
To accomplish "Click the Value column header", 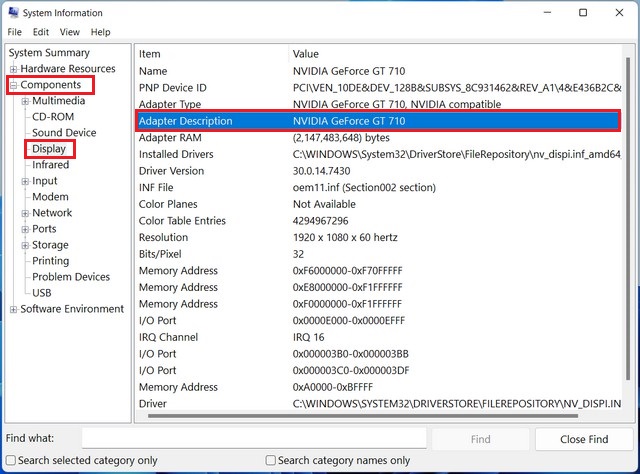I will click(x=456, y=54).
